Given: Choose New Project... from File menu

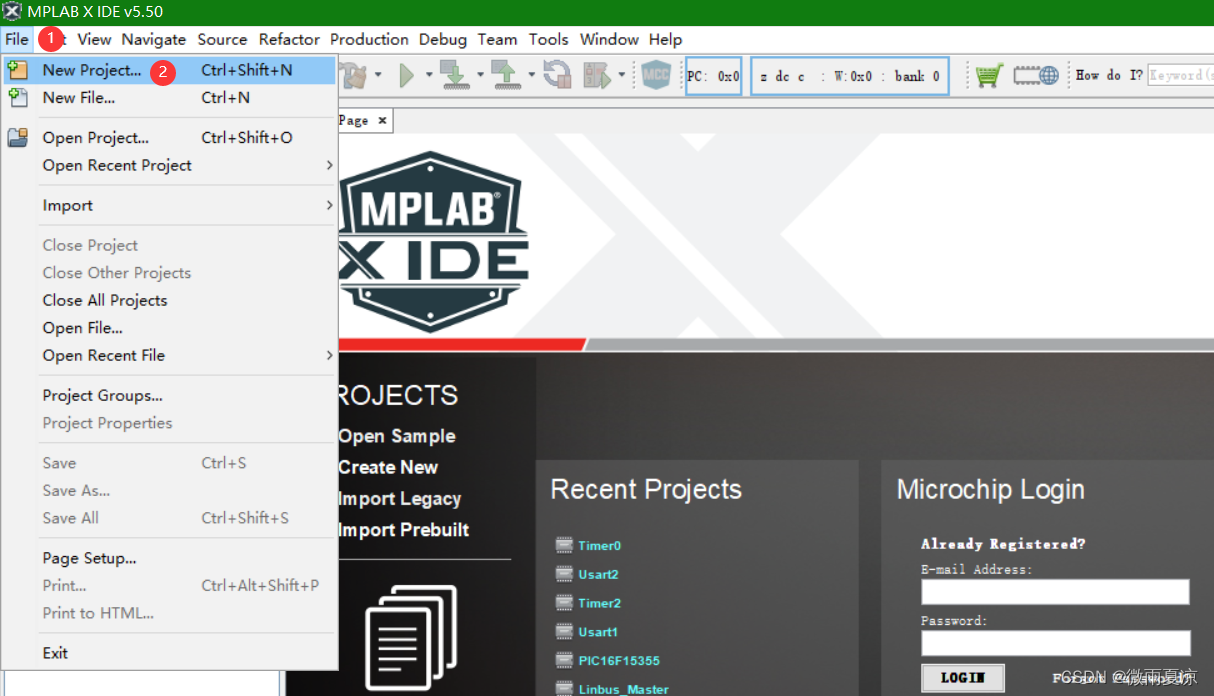Looking at the screenshot, I should click(169, 70).
